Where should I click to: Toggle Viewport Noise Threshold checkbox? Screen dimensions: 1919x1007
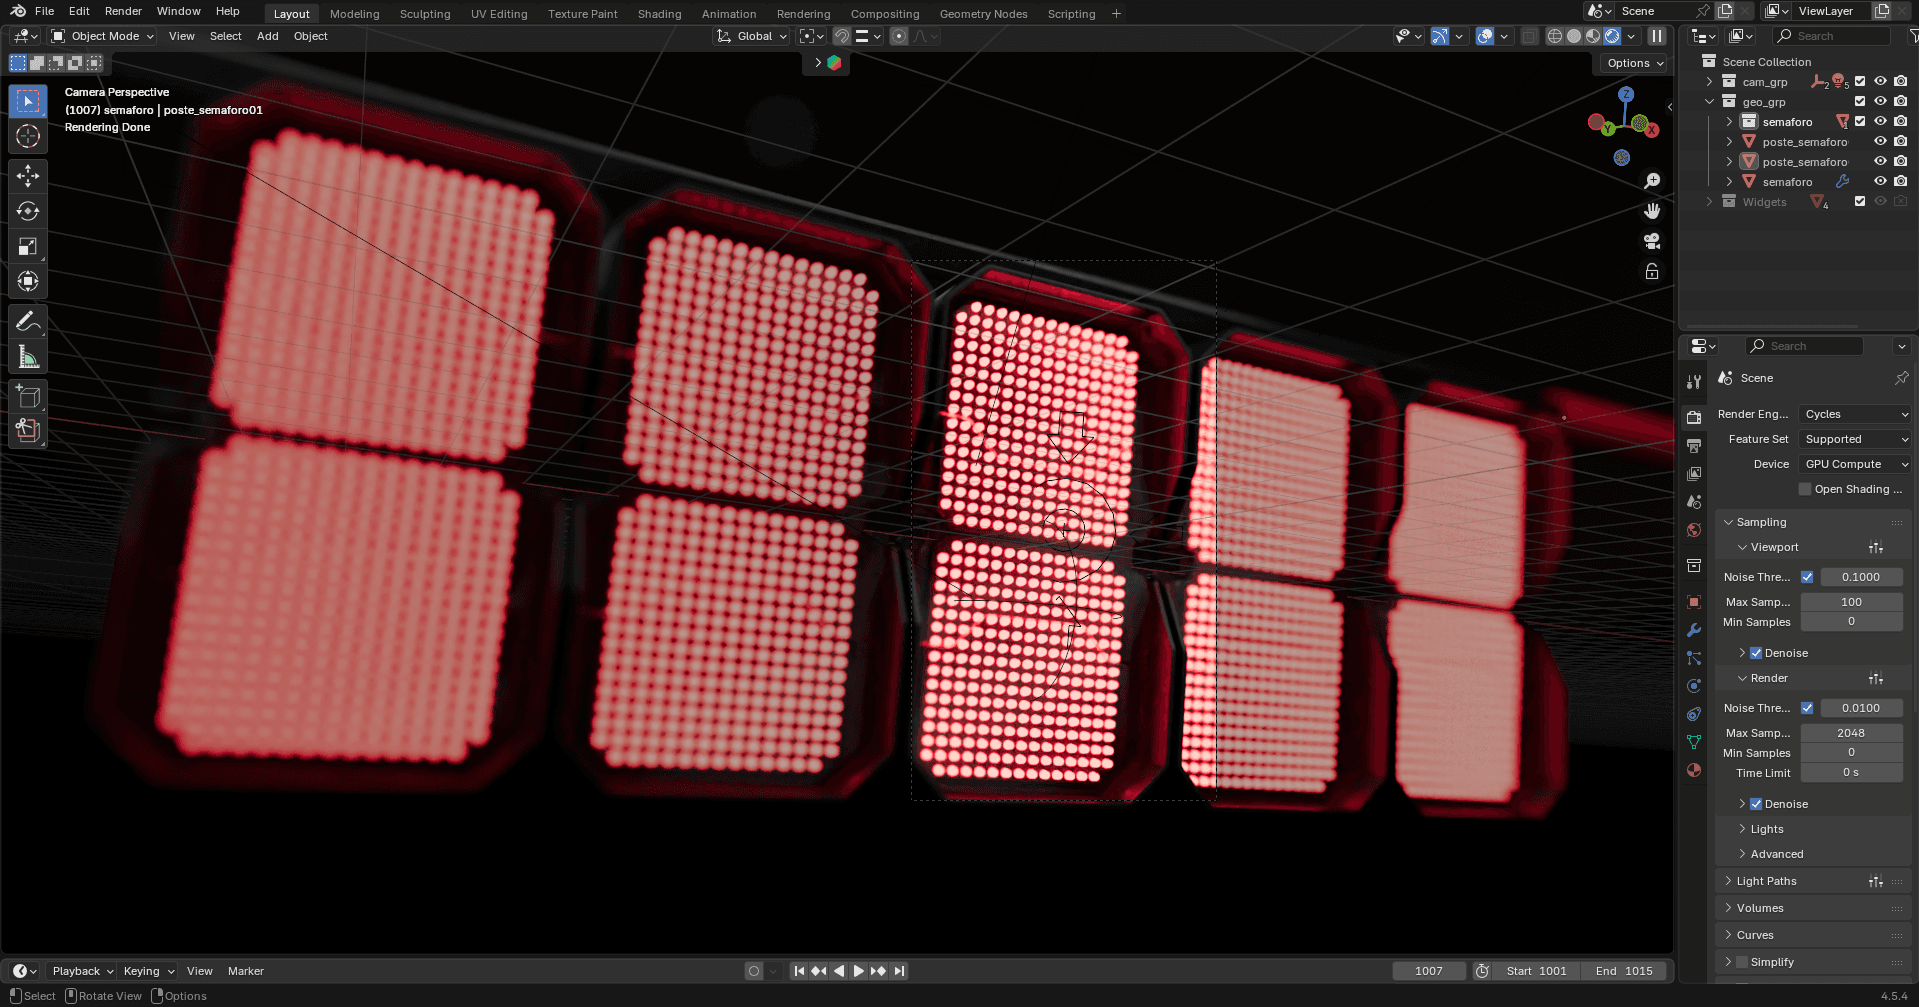coord(1807,577)
